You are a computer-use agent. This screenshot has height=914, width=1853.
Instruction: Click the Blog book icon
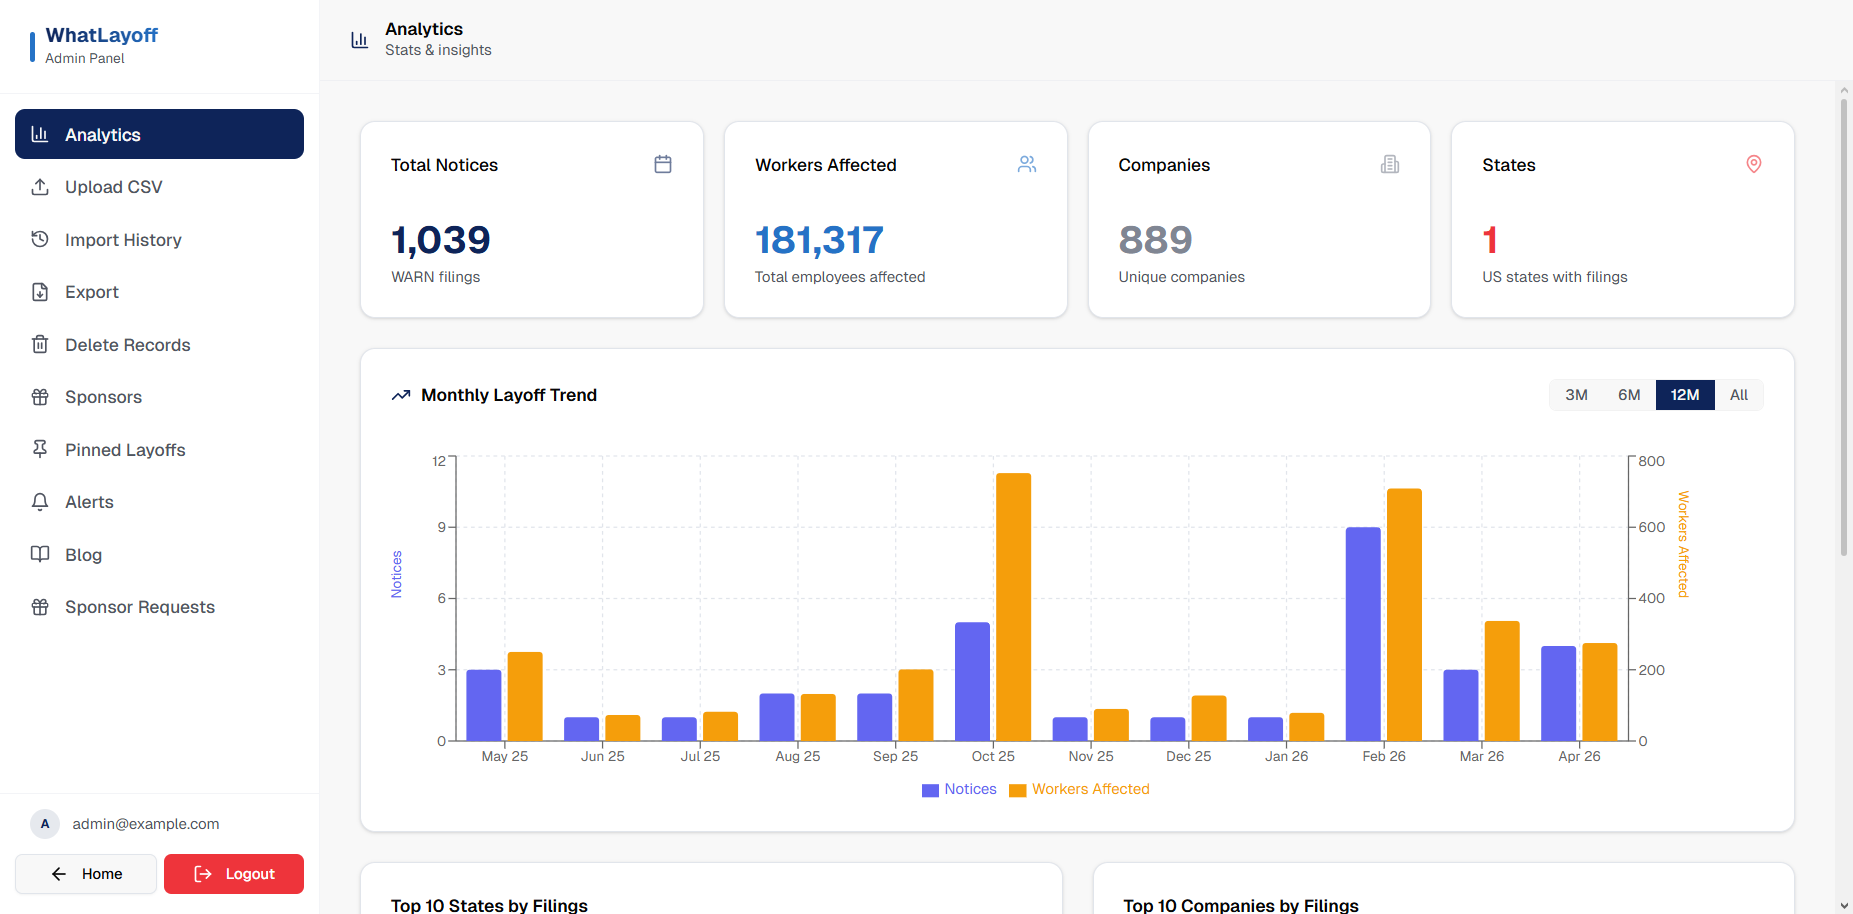click(x=40, y=554)
